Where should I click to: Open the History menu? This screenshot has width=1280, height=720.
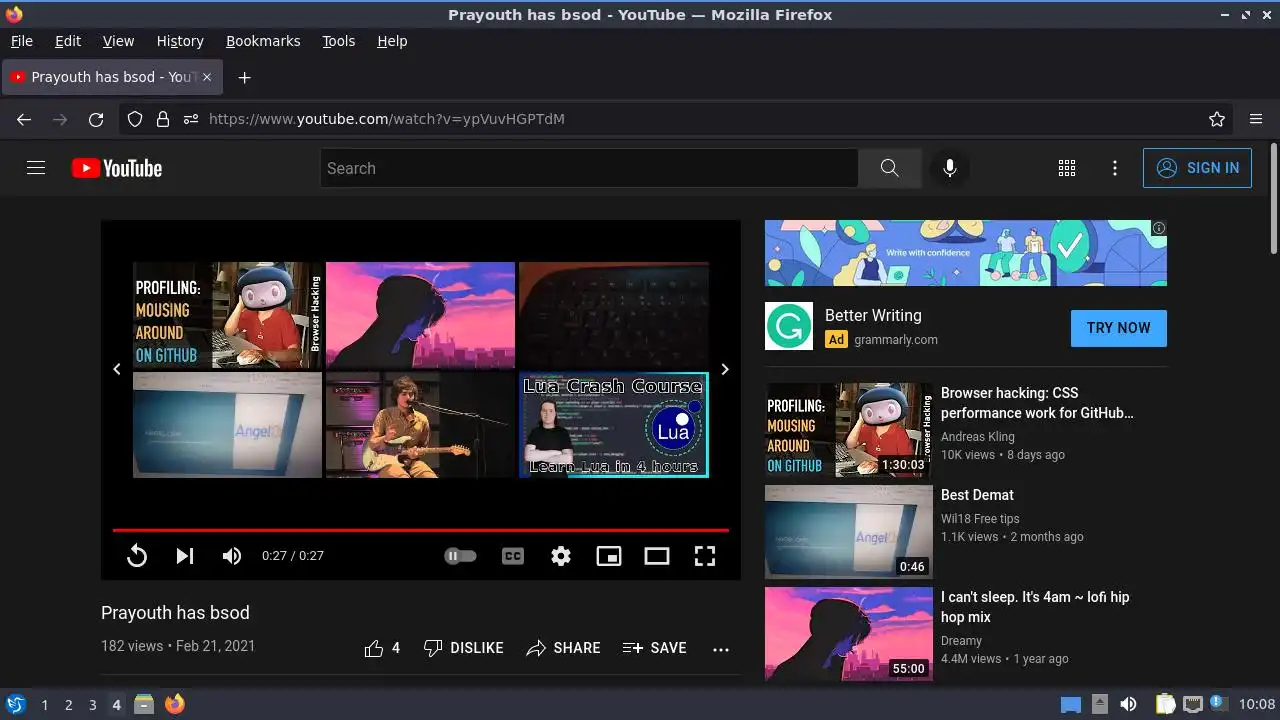[180, 41]
